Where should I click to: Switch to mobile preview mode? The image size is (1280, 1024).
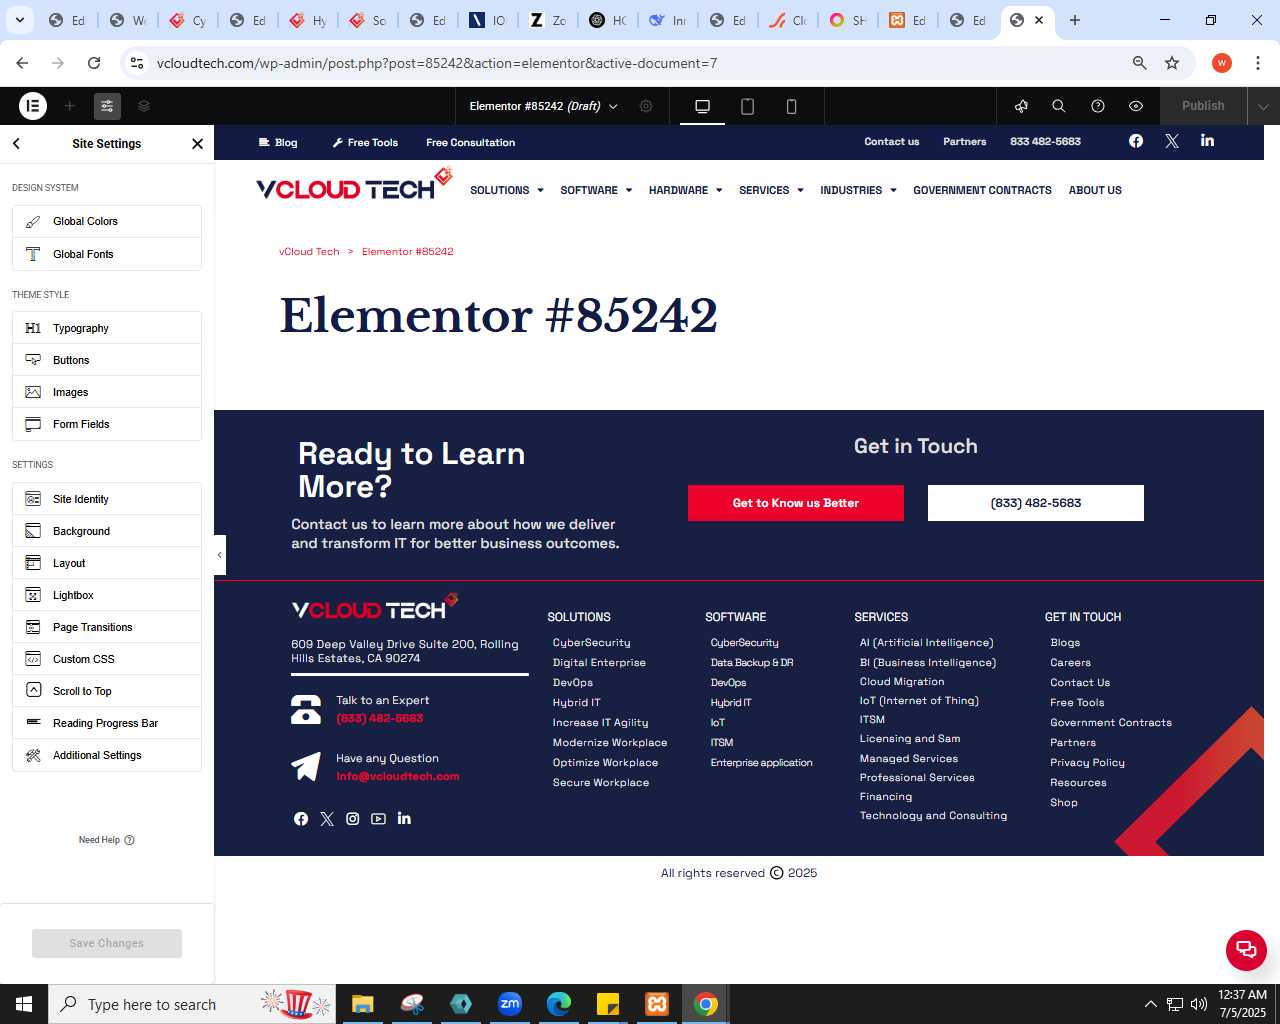point(791,106)
